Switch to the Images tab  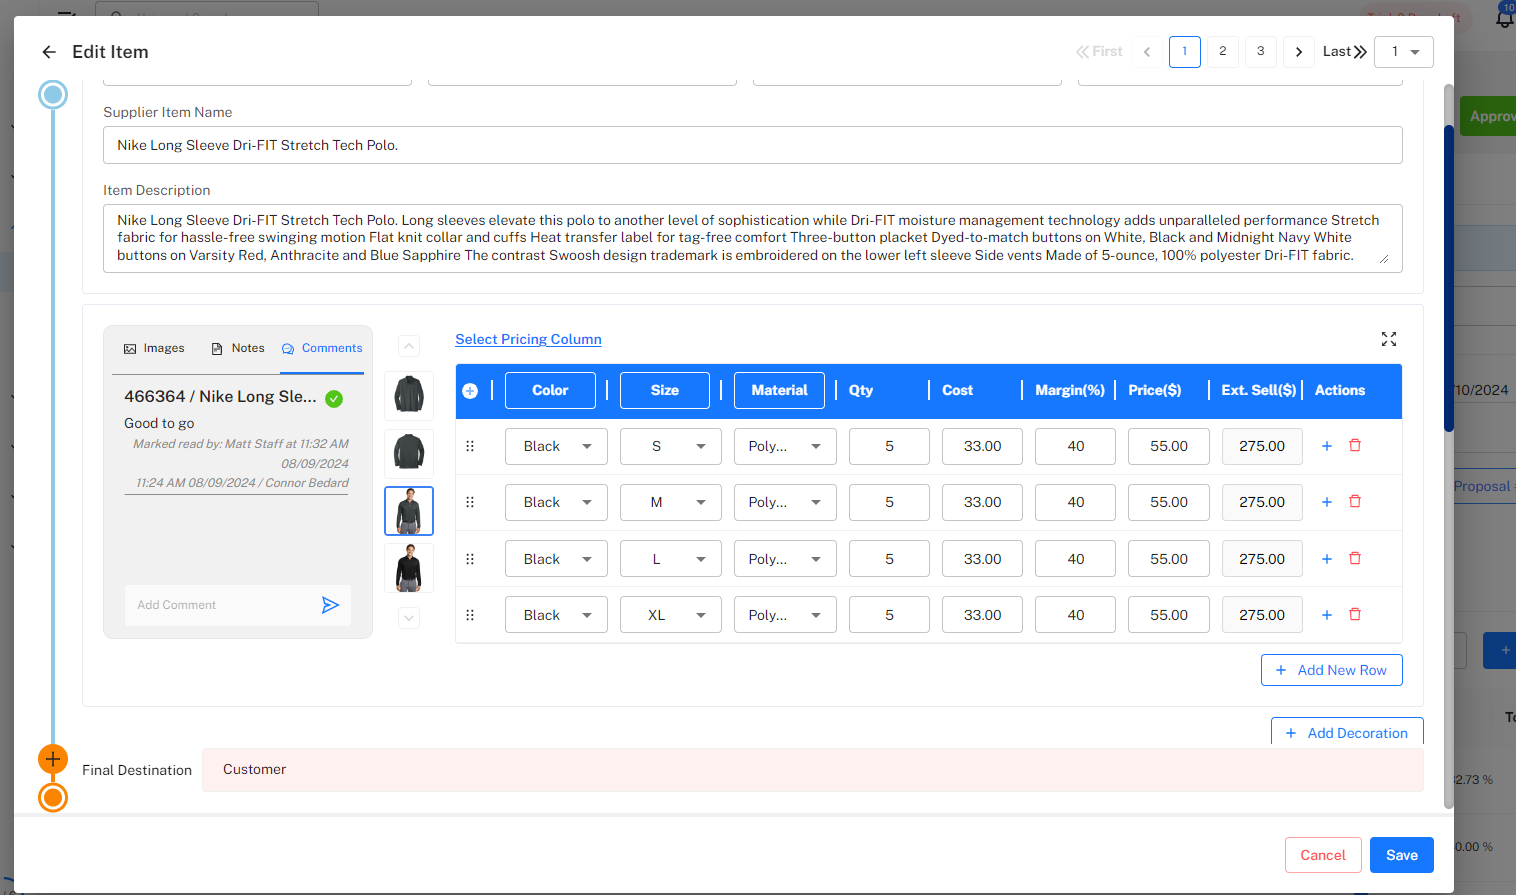pyautogui.click(x=154, y=349)
